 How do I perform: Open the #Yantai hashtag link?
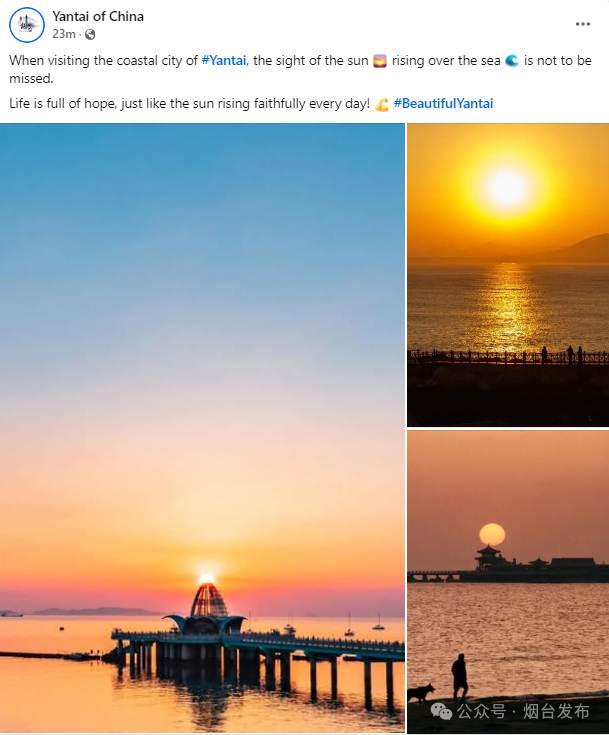pos(224,60)
